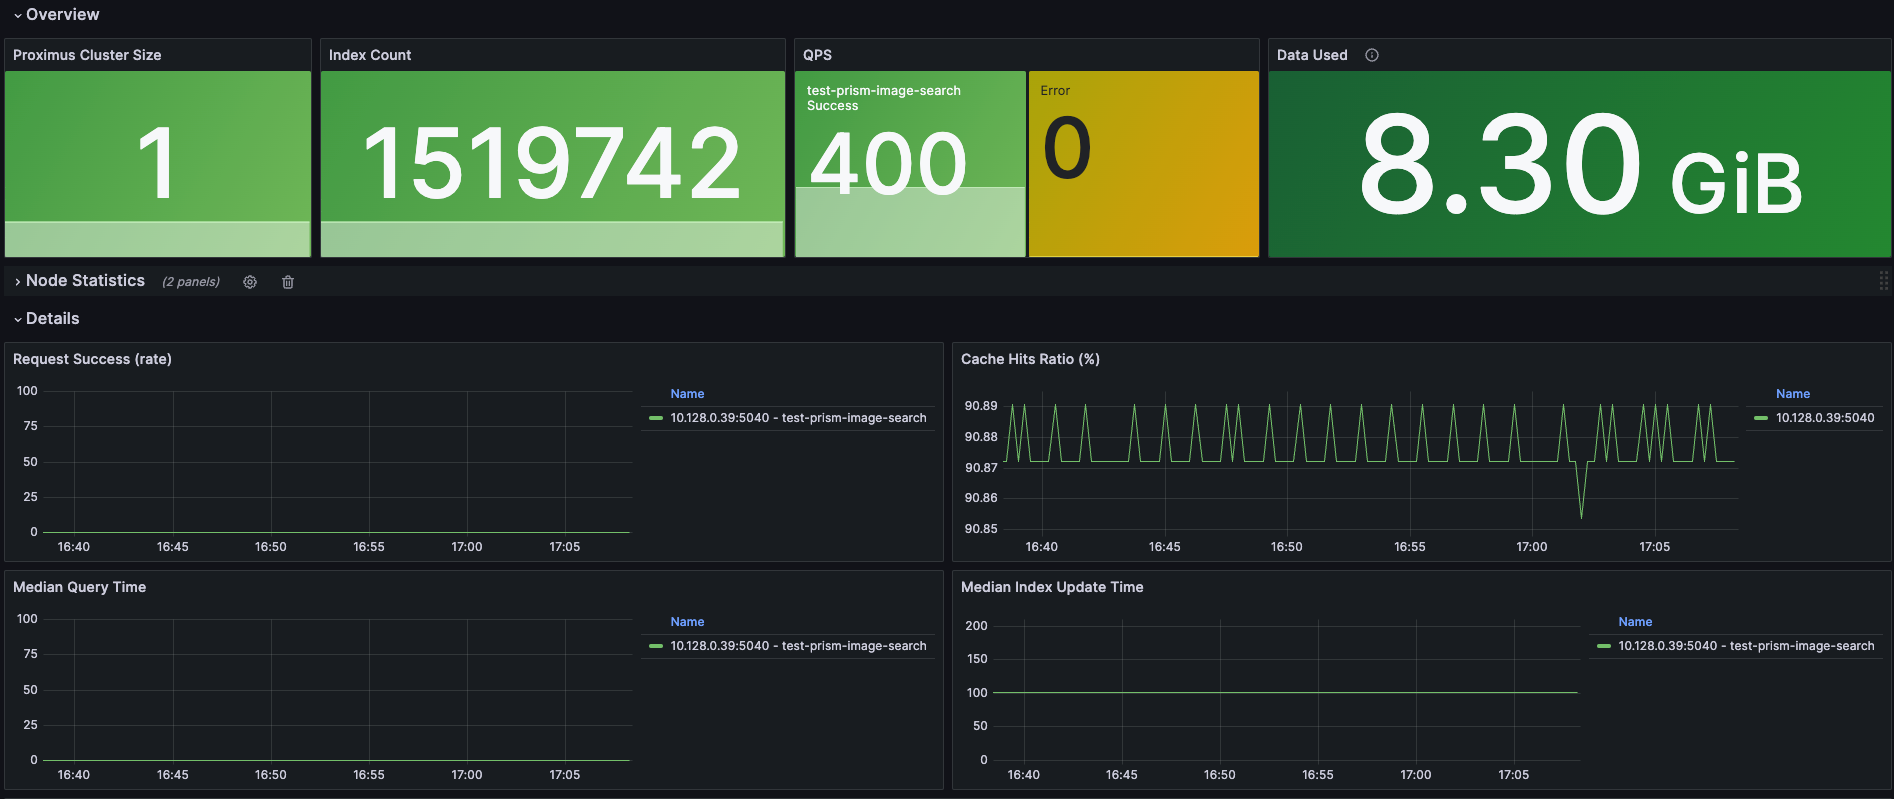
Task: Open the Request Success (rate) panel title
Action: coord(92,359)
